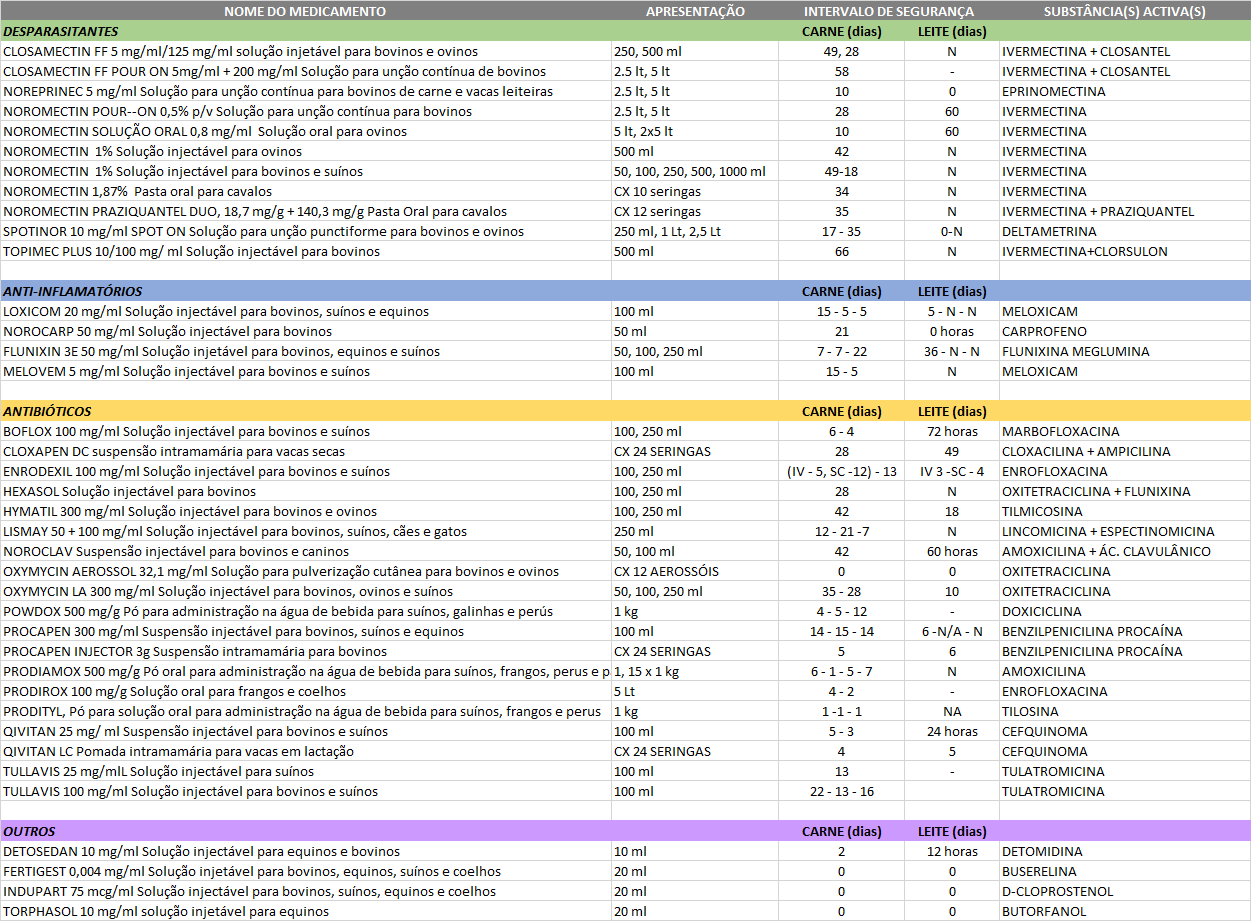Screen dimensions: 1251x921
Task: Select the FERTIGEST 0,004 mg/ml cell
Action: coord(305,871)
